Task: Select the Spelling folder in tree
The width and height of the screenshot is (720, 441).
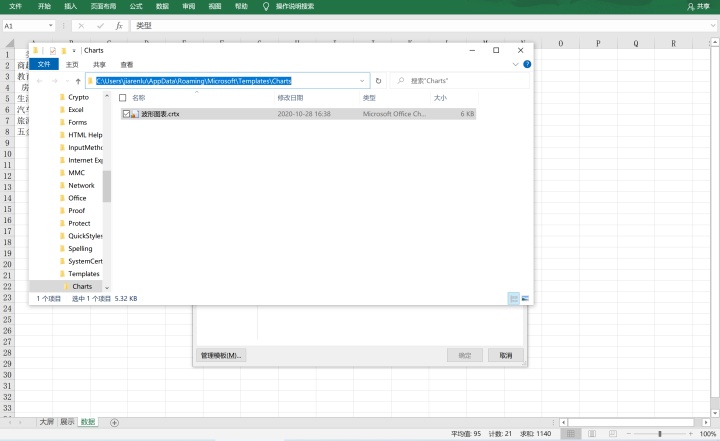Action: point(80,249)
